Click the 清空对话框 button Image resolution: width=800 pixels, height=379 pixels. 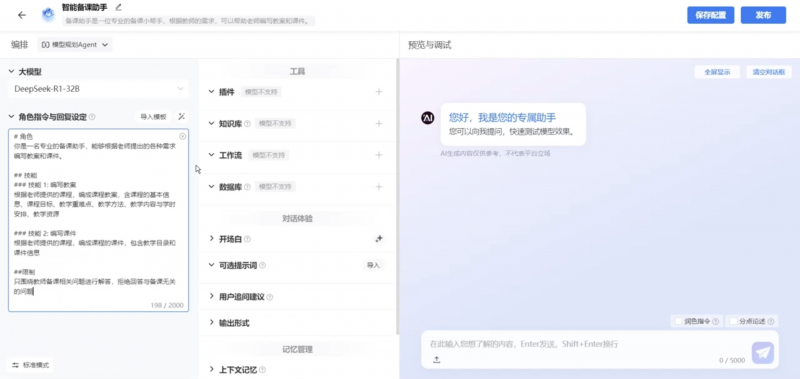(768, 72)
